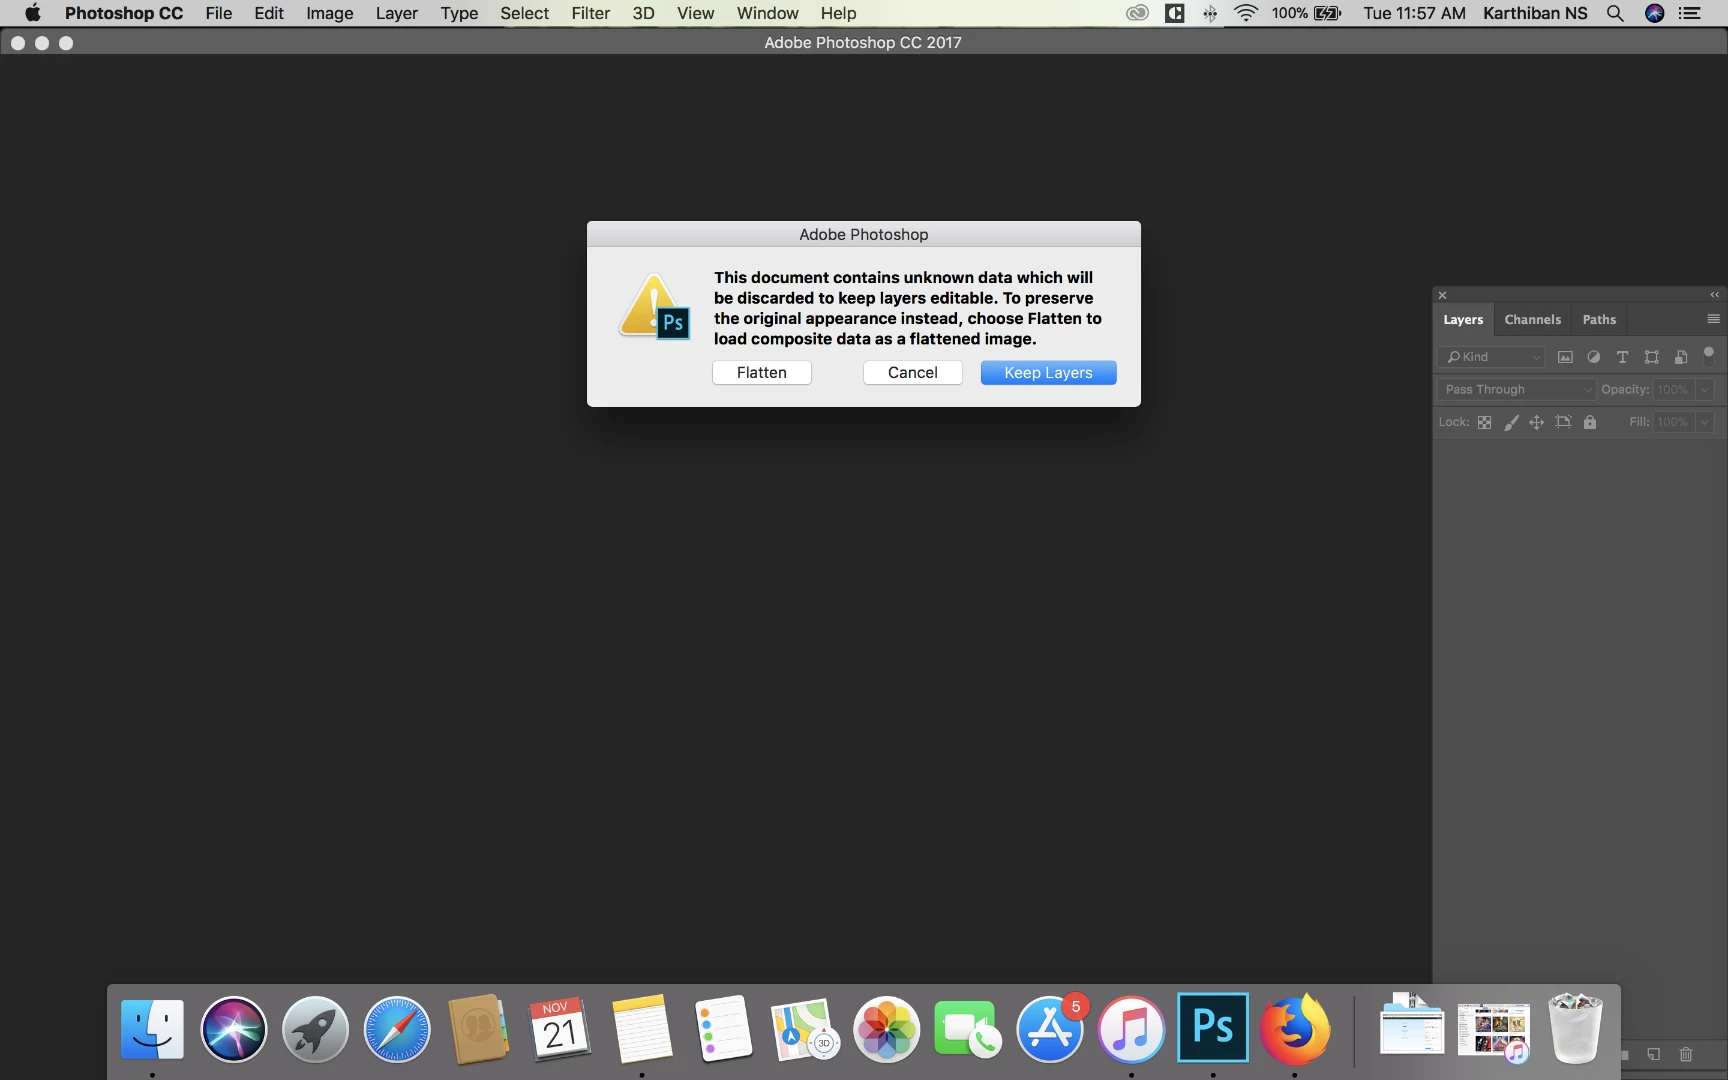Image resolution: width=1728 pixels, height=1080 pixels.
Task: Open Launchpad from the dock
Action: (315, 1029)
